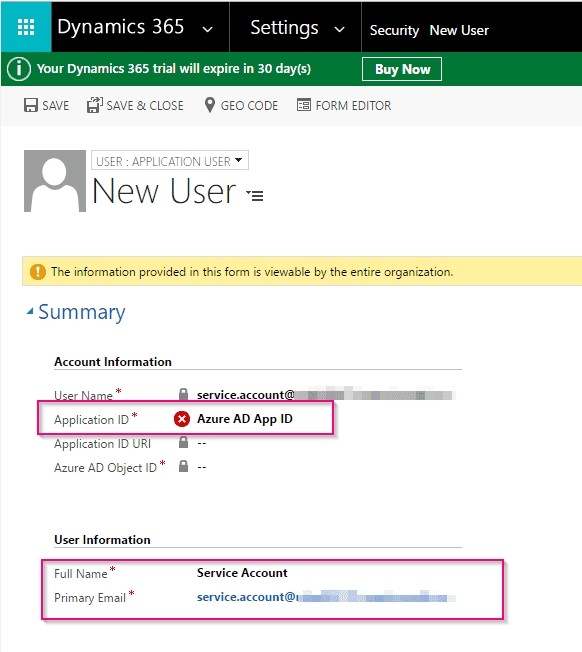Open the Settings menu
The width and height of the screenshot is (582, 652).
(284, 28)
